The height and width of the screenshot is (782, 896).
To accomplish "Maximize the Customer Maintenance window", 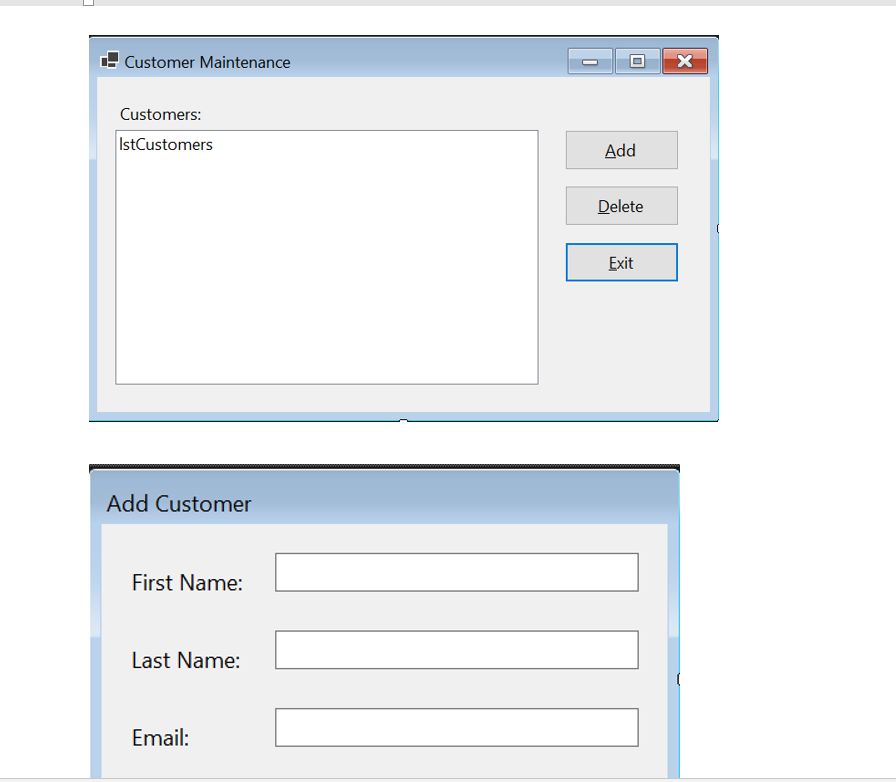I will tap(637, 61).
